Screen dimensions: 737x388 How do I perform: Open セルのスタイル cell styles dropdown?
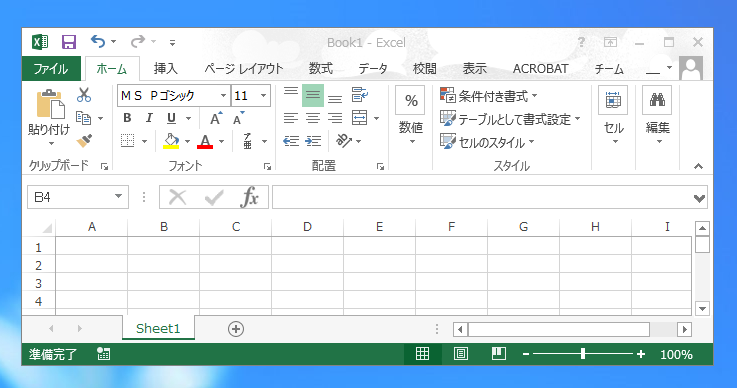[487, 142]
